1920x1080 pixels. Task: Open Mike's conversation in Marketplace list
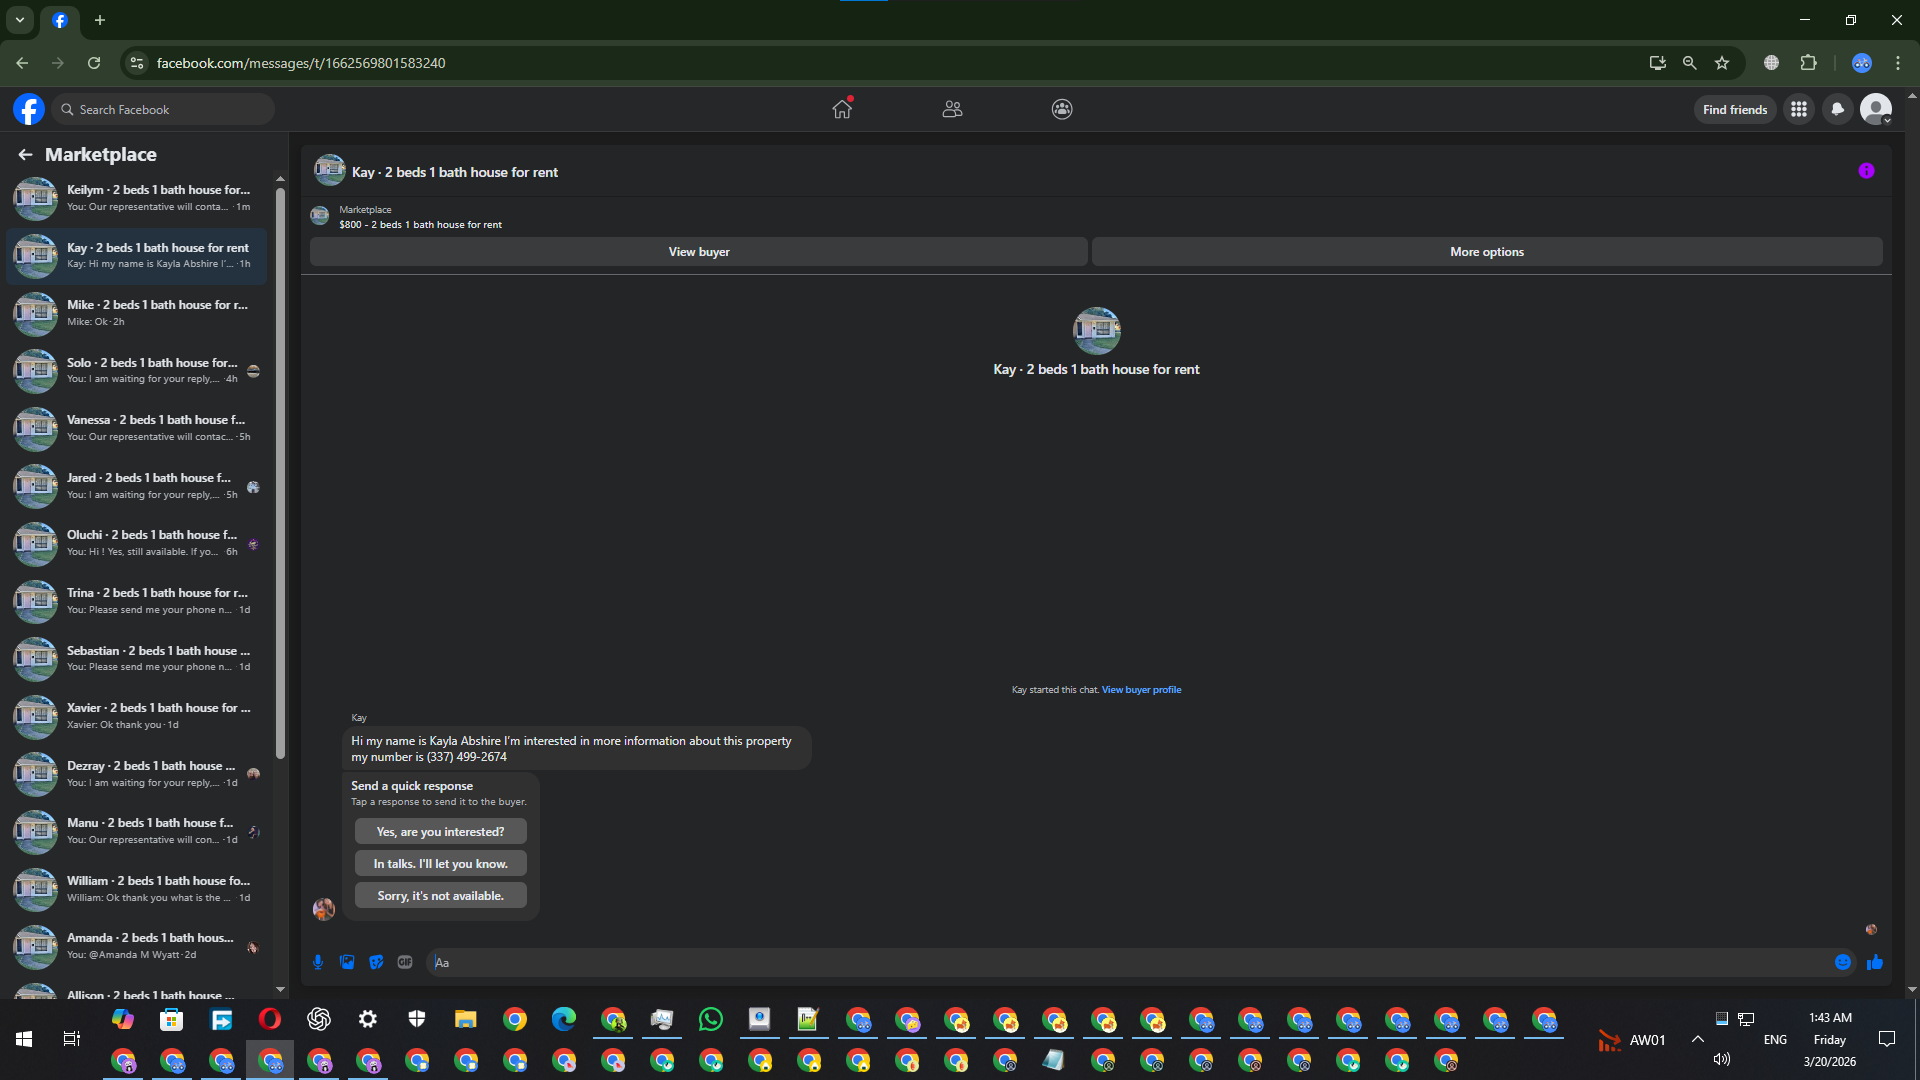tap(140, 313)
